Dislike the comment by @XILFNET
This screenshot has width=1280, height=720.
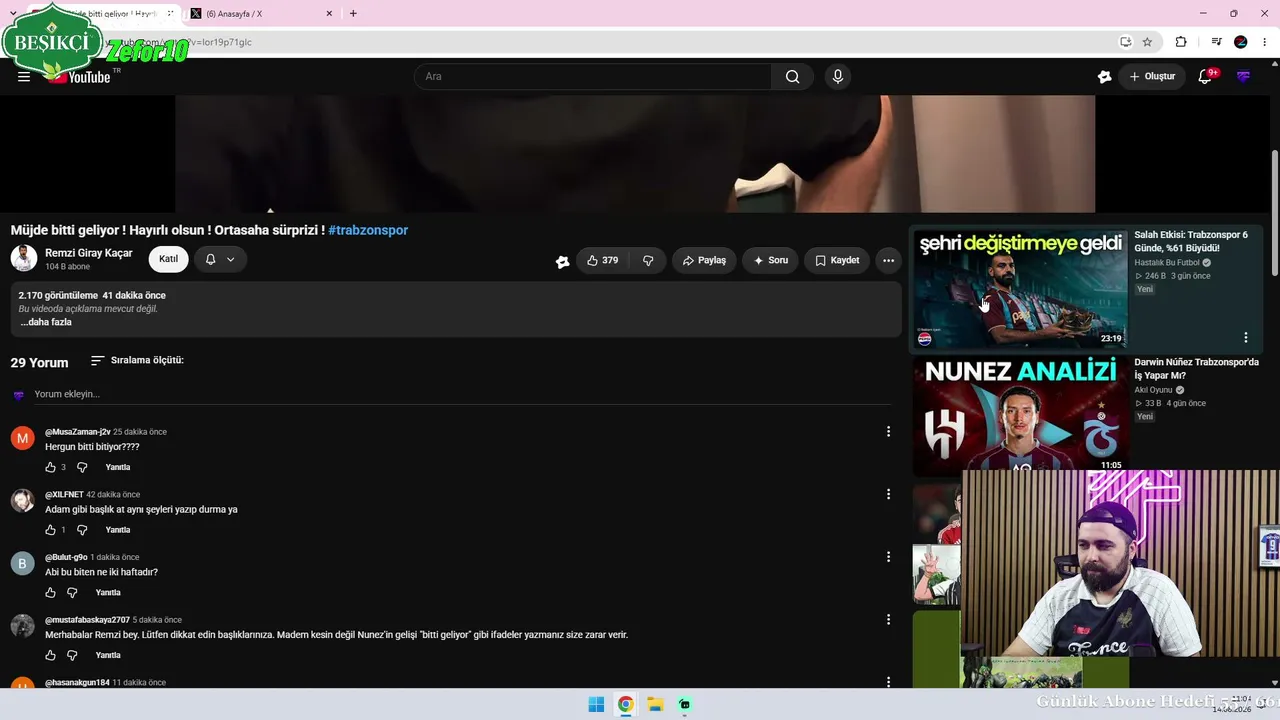tap(82, 530)
